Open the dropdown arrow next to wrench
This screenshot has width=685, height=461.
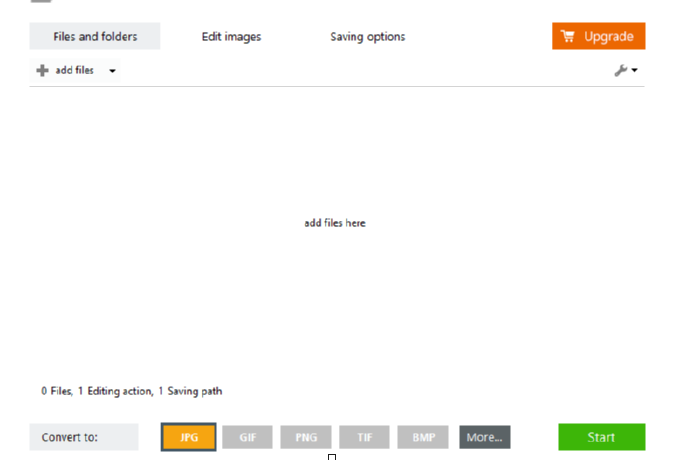pos(635,71)
